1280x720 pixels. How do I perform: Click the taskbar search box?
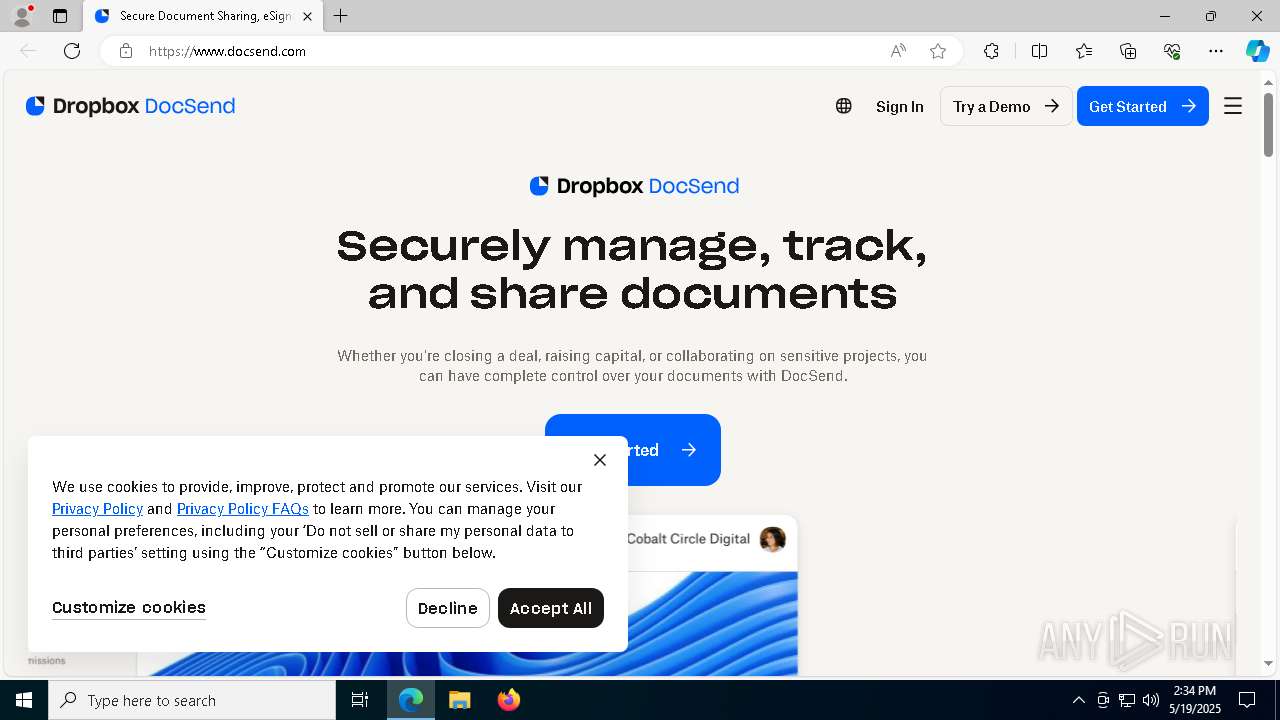coord(192,700)
